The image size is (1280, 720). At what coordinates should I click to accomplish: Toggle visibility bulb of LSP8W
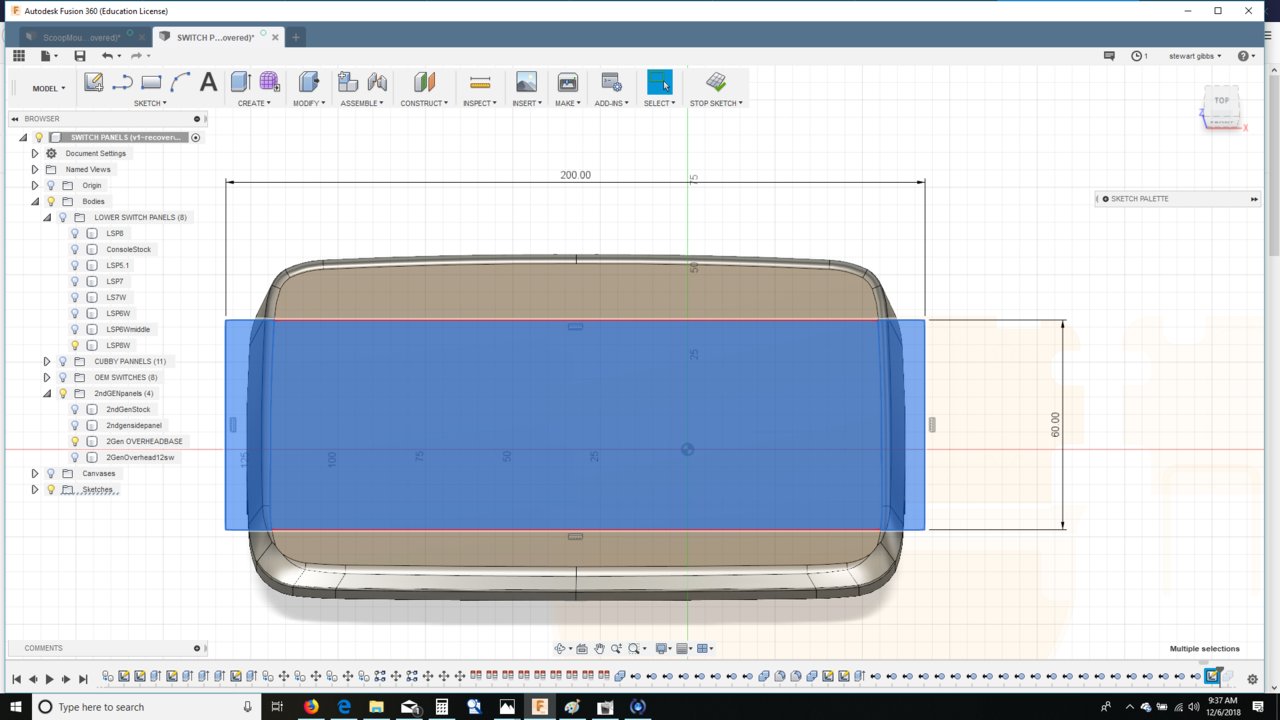pyautogui.click(x=75, y=345)
